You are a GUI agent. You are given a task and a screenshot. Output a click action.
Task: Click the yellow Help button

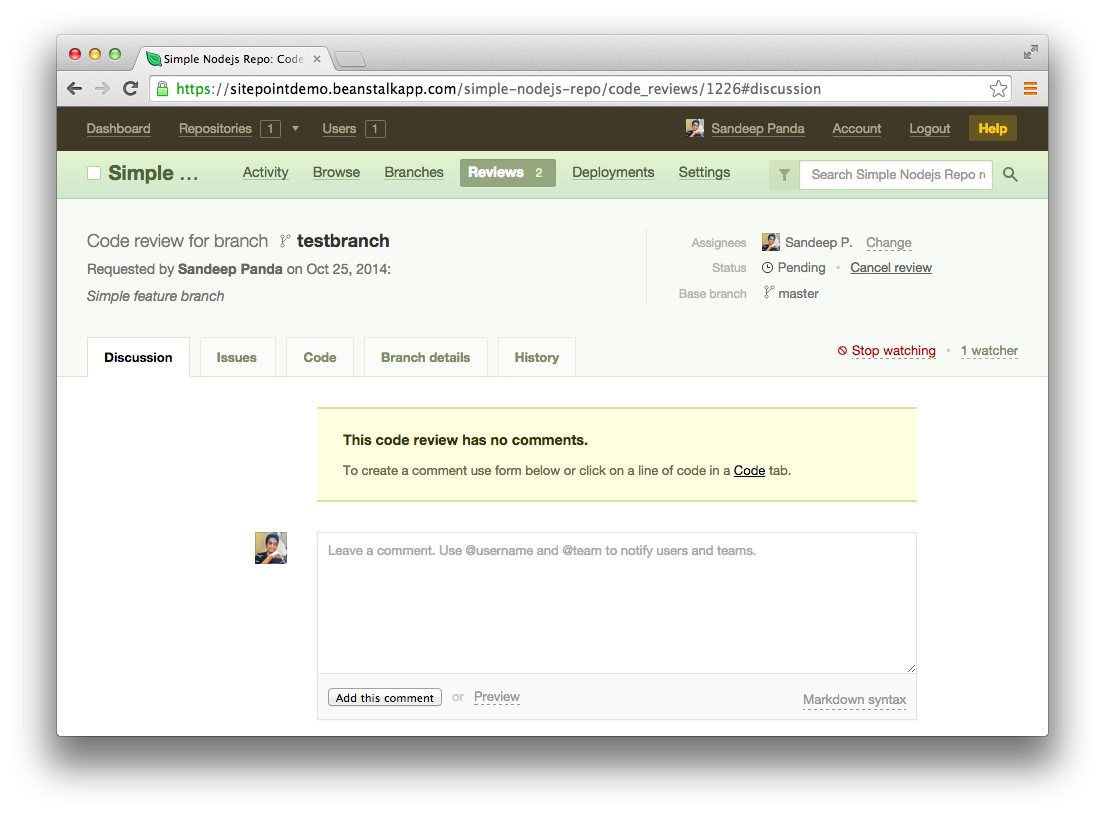[992, 128]
